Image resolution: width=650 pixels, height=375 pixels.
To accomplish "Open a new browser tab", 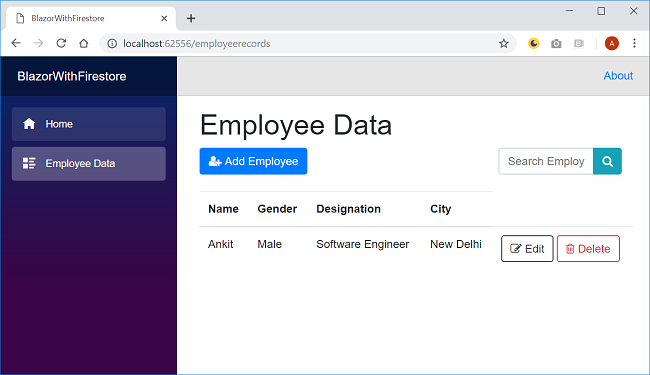I will tap(191, 18).
